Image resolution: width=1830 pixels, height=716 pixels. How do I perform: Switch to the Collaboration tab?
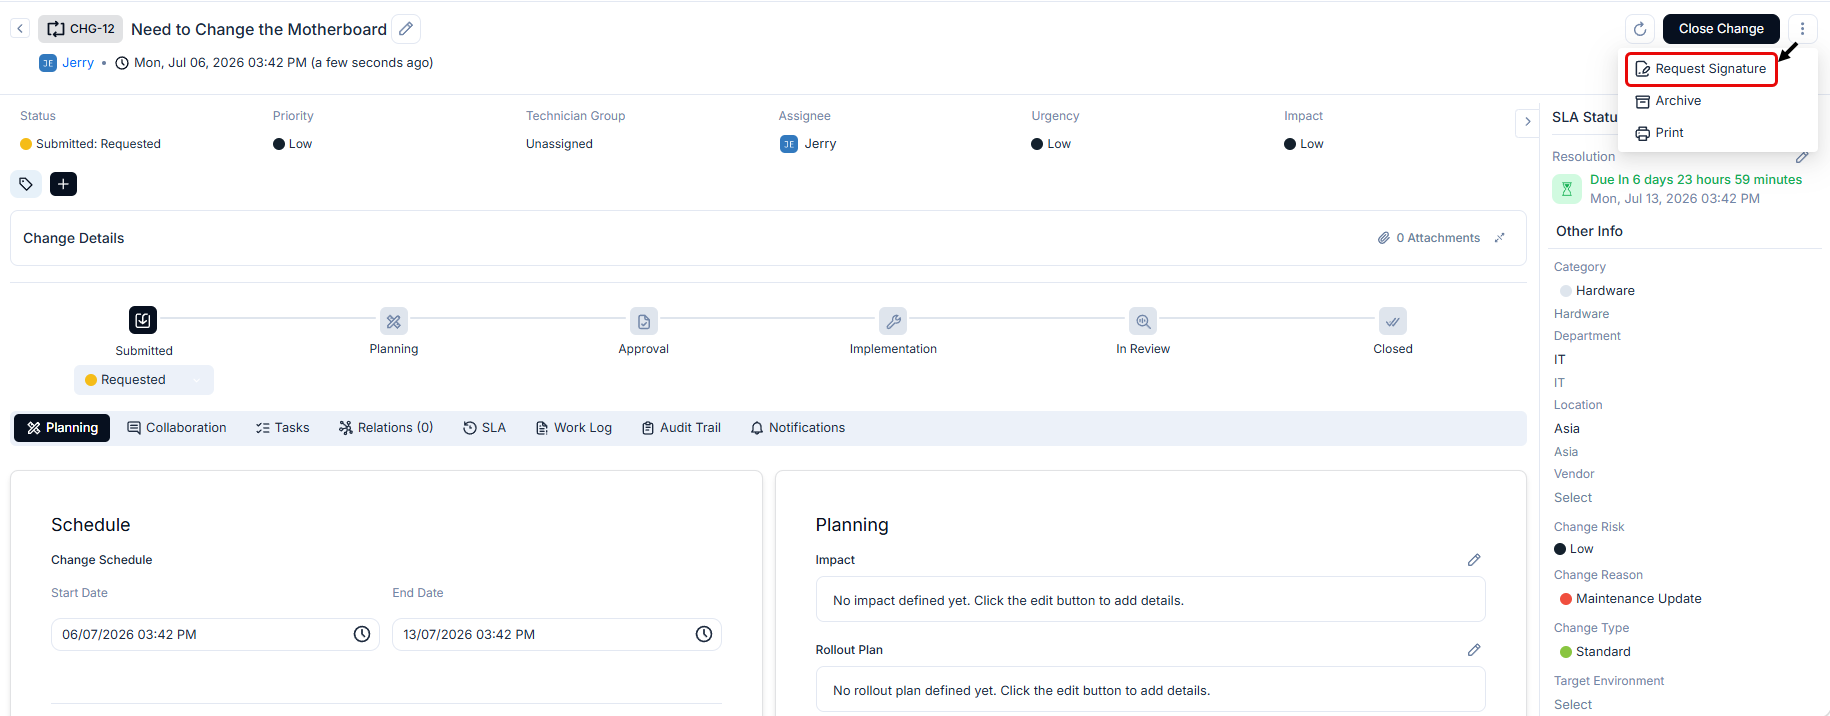tap(177, 428)
